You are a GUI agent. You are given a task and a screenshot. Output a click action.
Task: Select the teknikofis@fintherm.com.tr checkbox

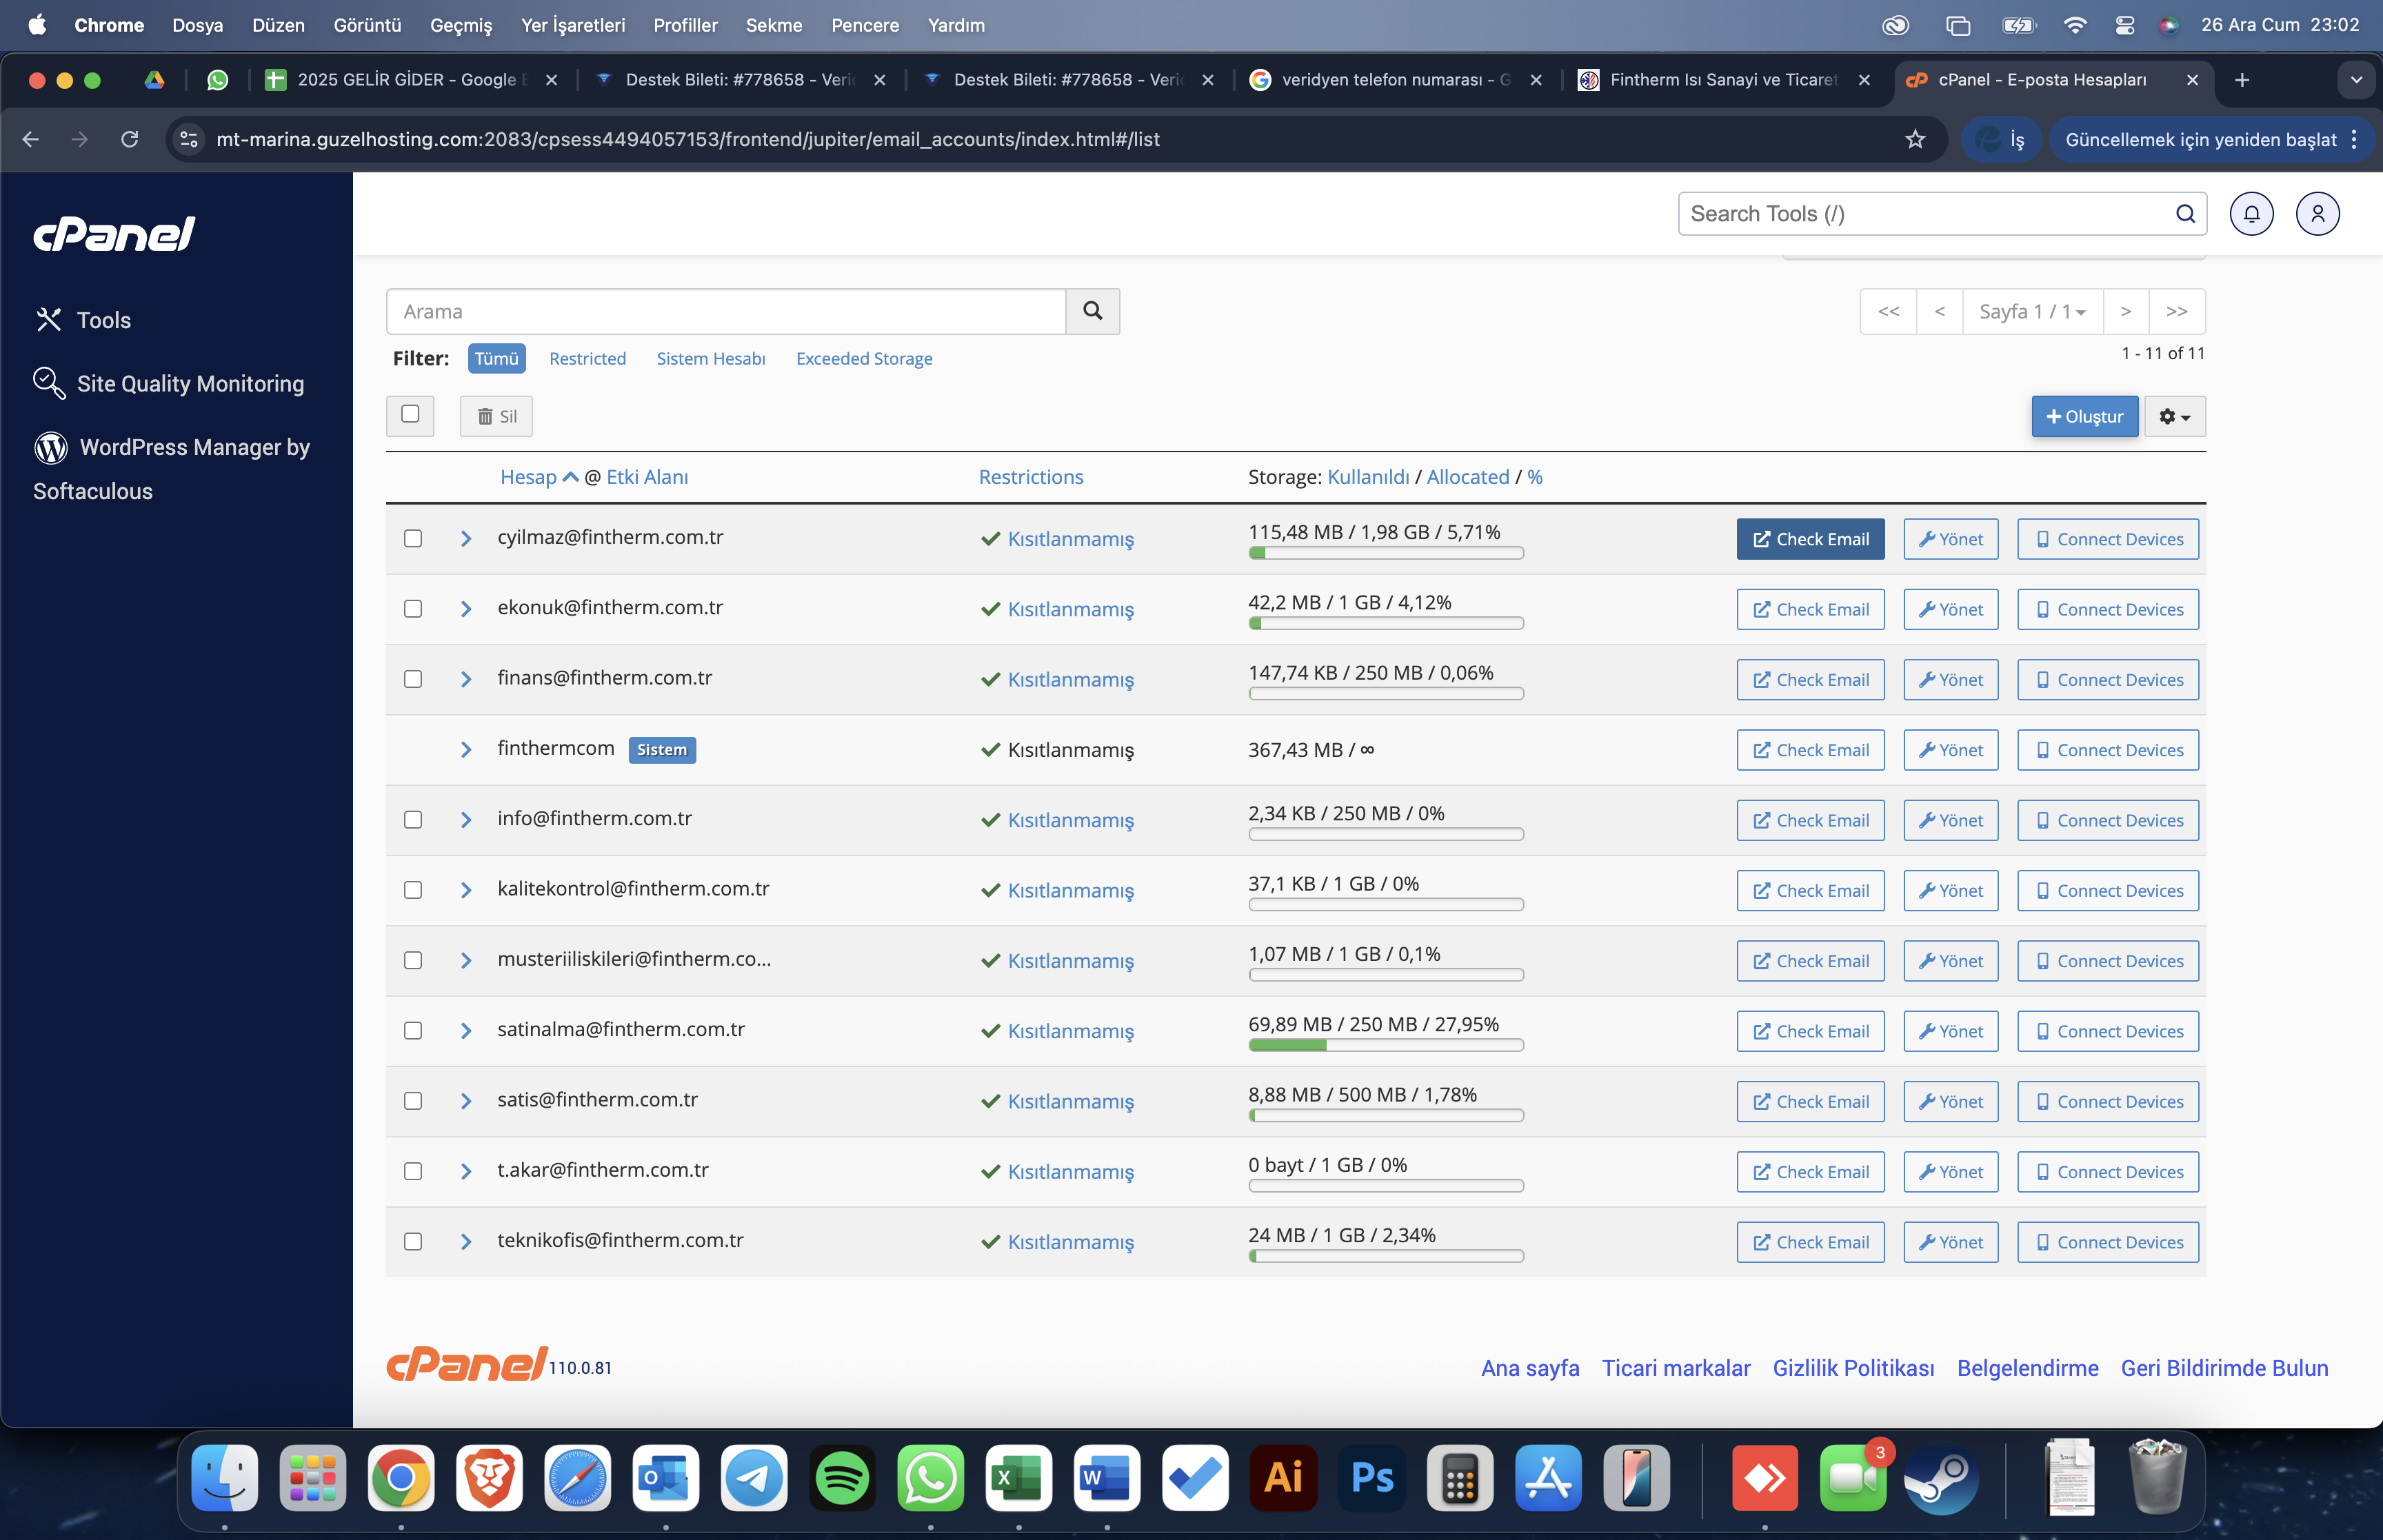click(413, 1242)
